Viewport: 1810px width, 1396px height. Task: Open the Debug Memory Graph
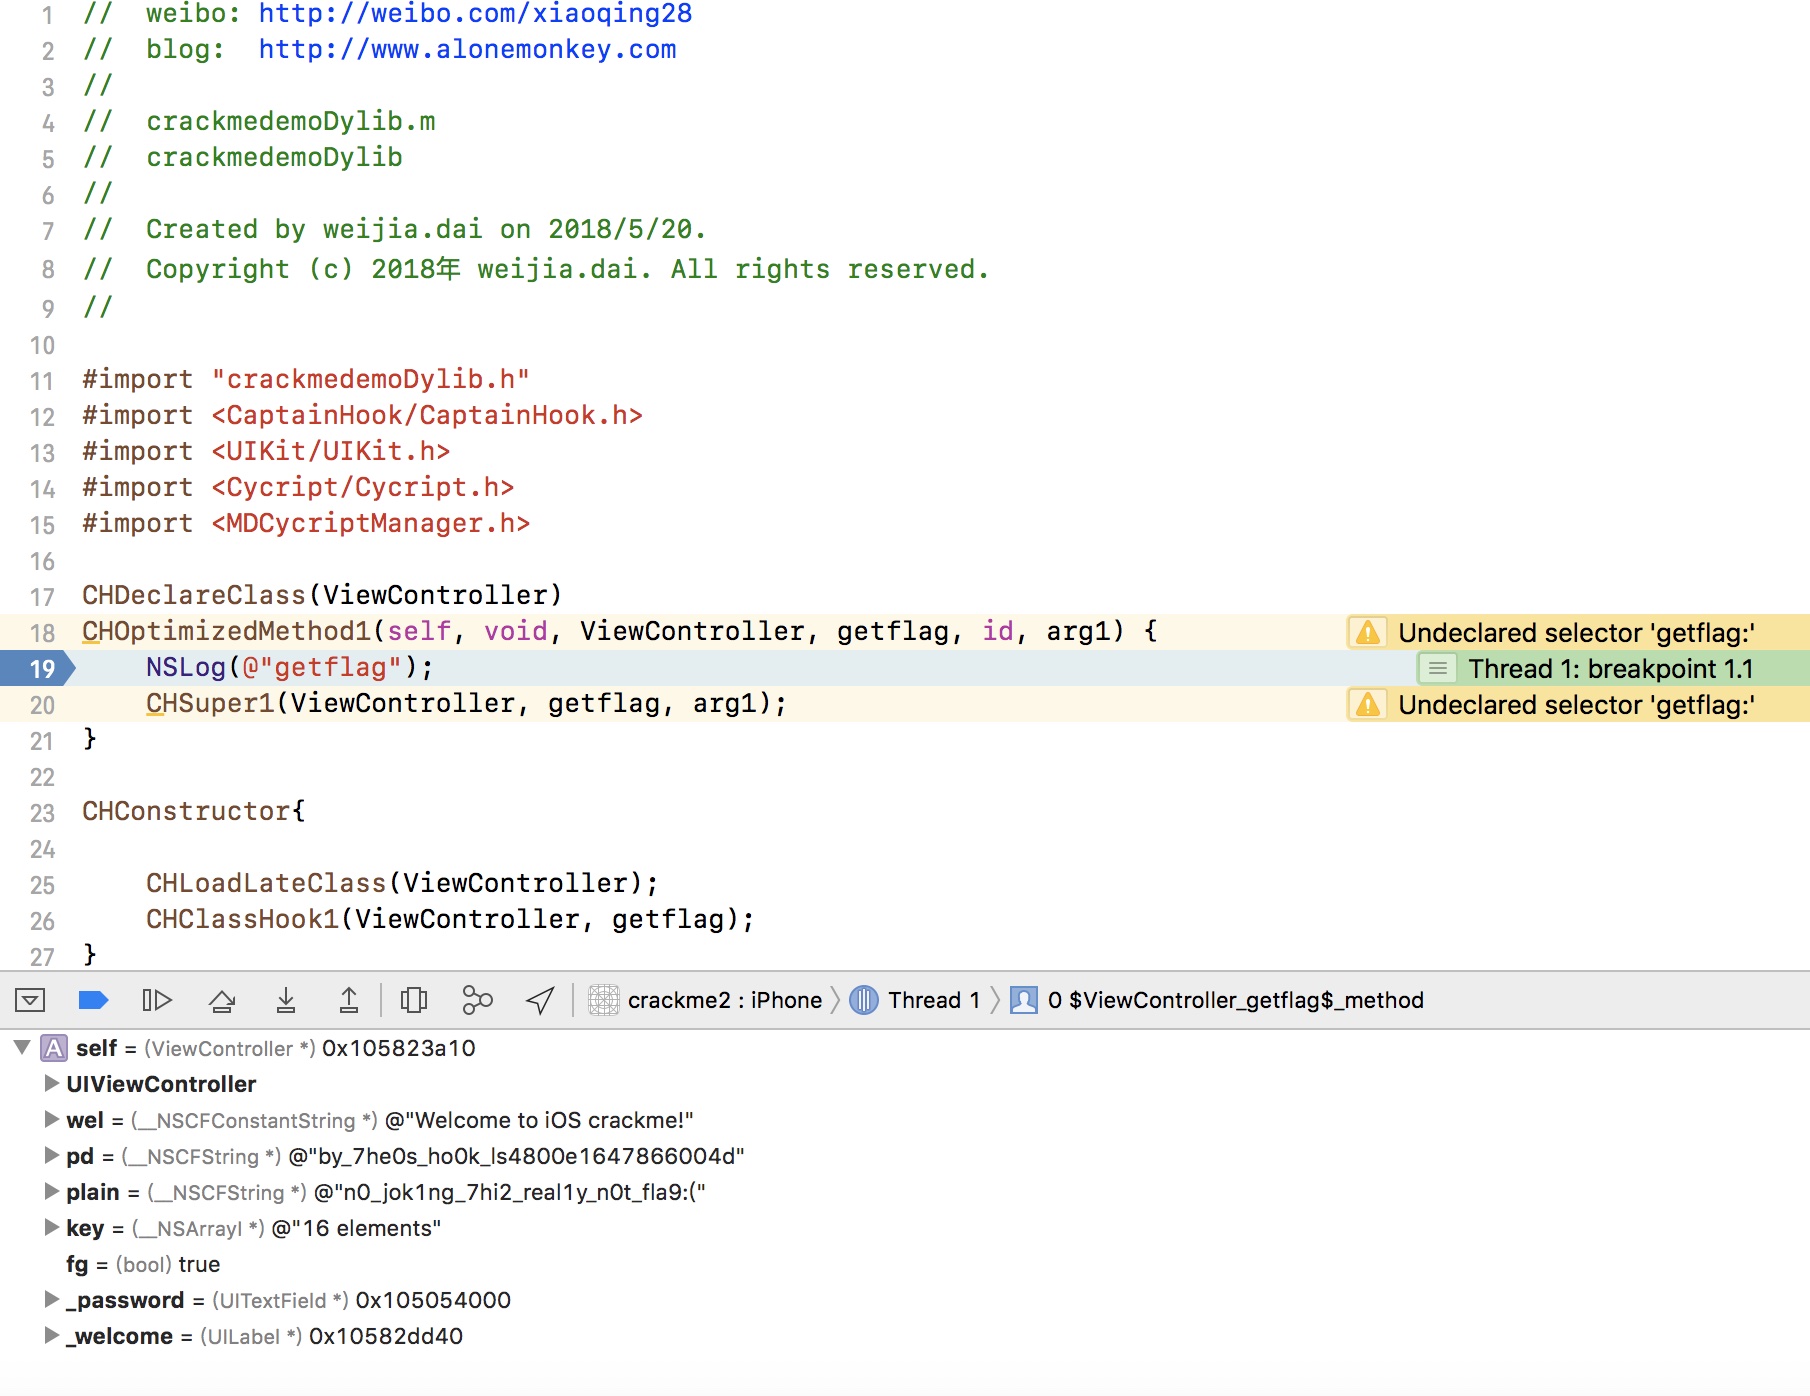(x=477, y=999)
